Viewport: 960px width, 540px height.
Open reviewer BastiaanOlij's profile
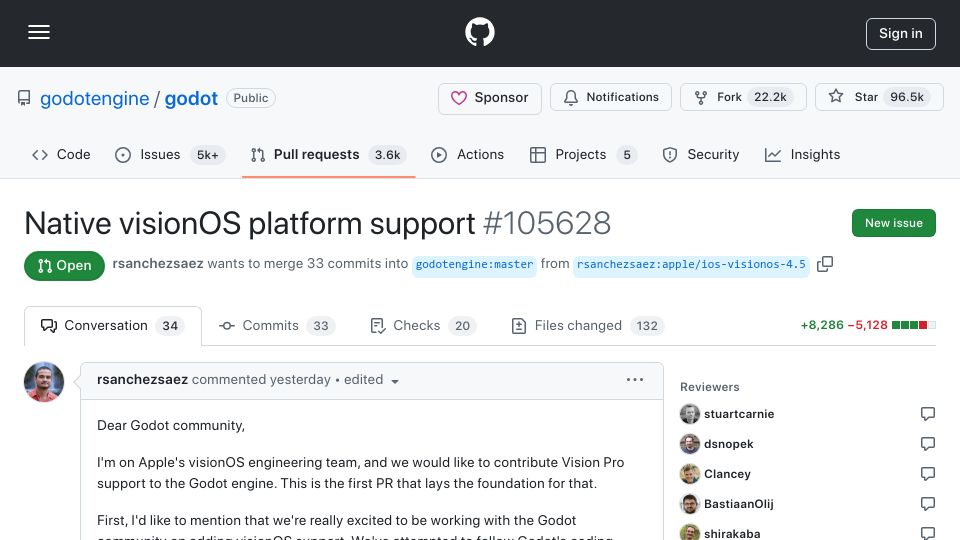(738, 504)
